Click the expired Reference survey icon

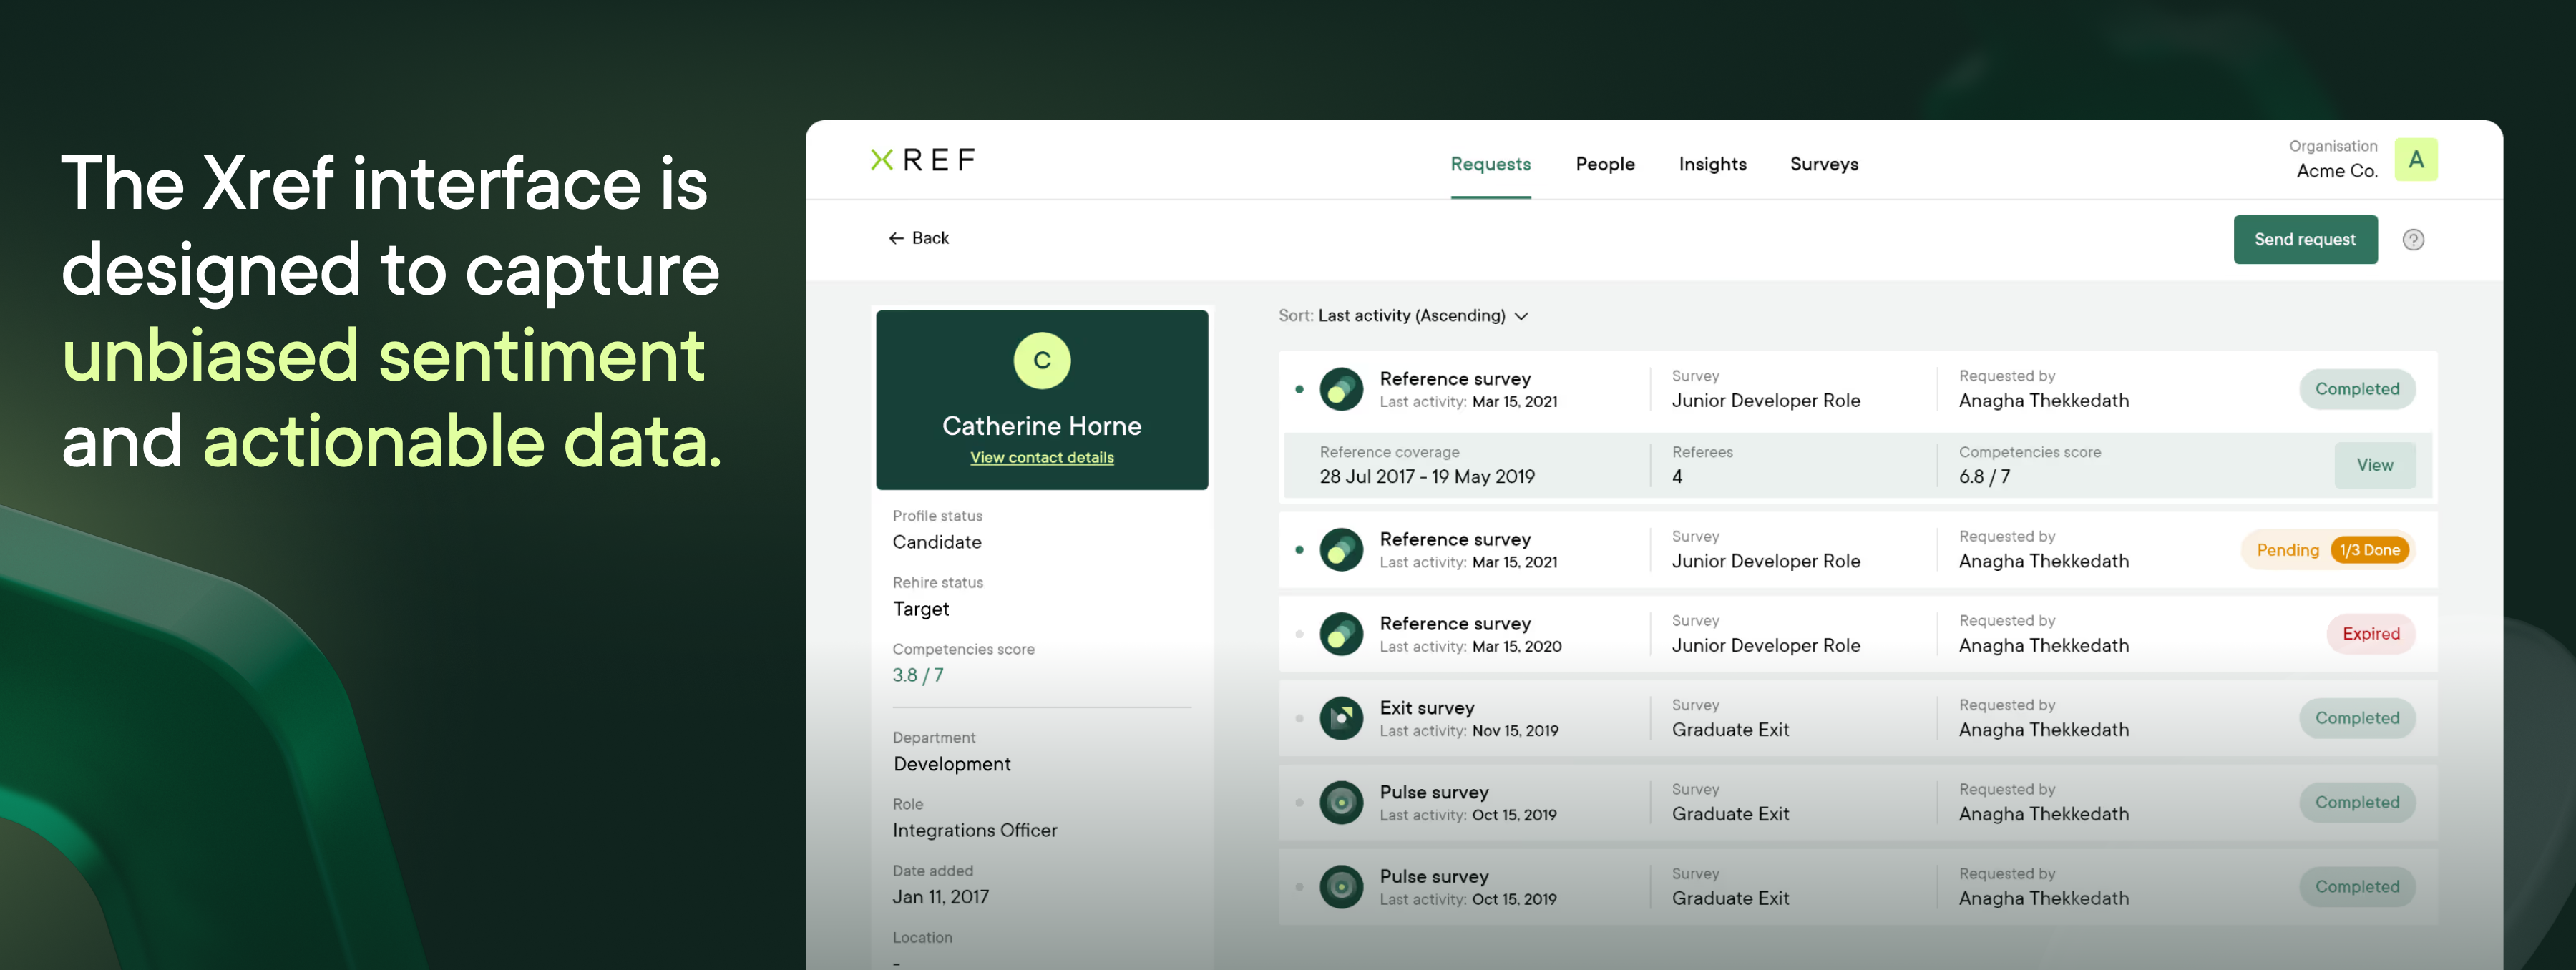[1341, 634]
